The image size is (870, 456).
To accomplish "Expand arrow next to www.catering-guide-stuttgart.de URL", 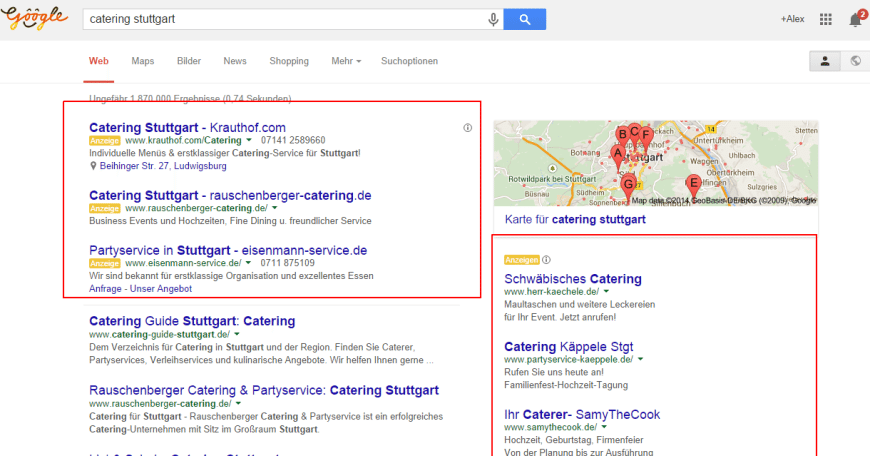I will pyautogui.click(x=237, y=334).
